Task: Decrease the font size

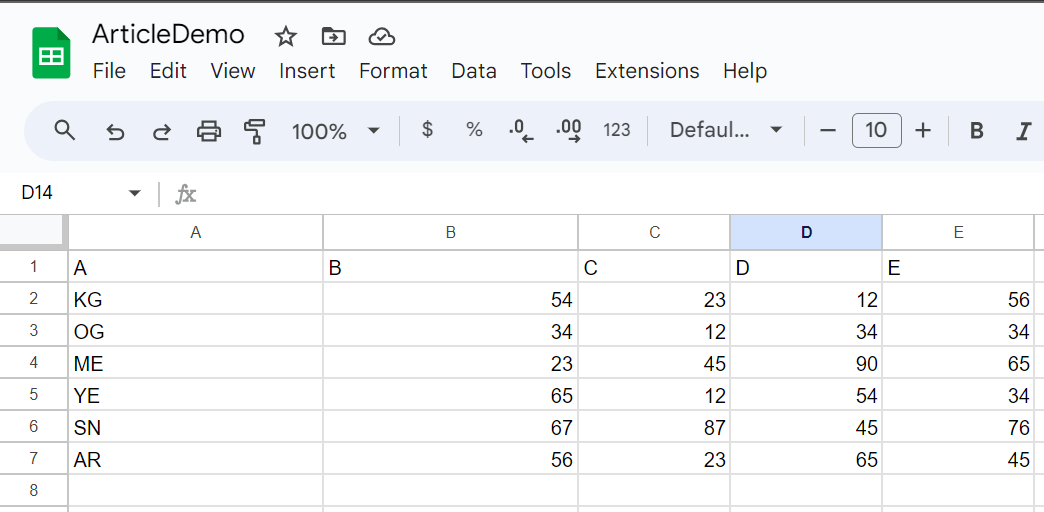Action: [828, 130]
